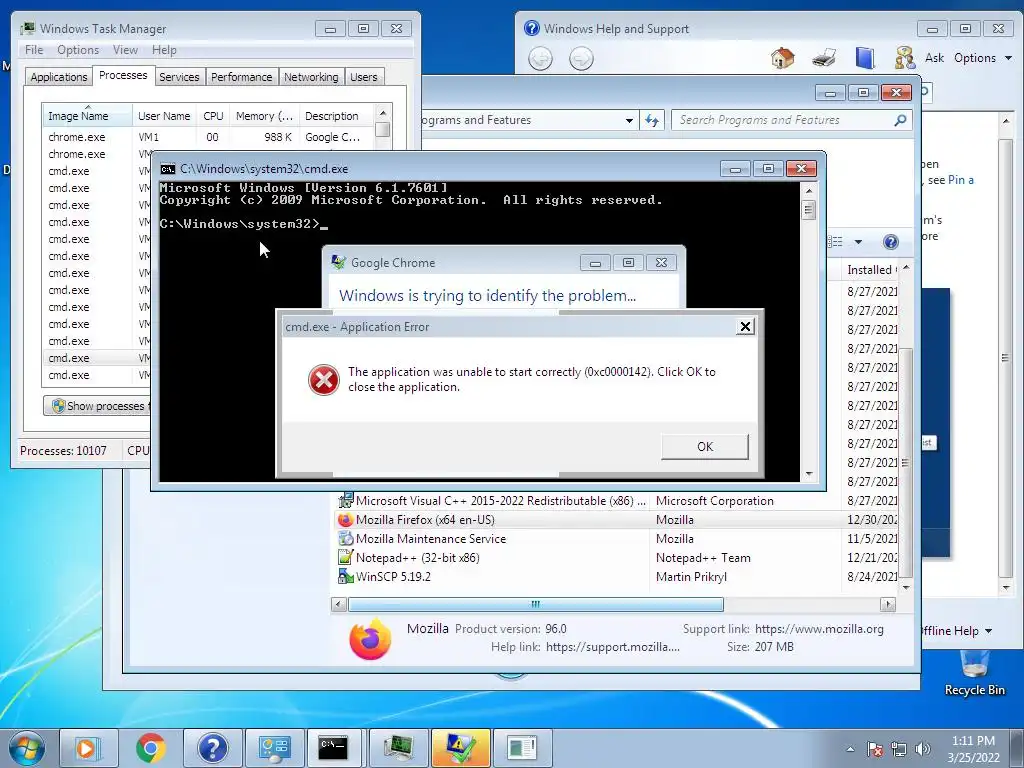Click the 'Pin a' link in Help window

click(x=961, y=180)
